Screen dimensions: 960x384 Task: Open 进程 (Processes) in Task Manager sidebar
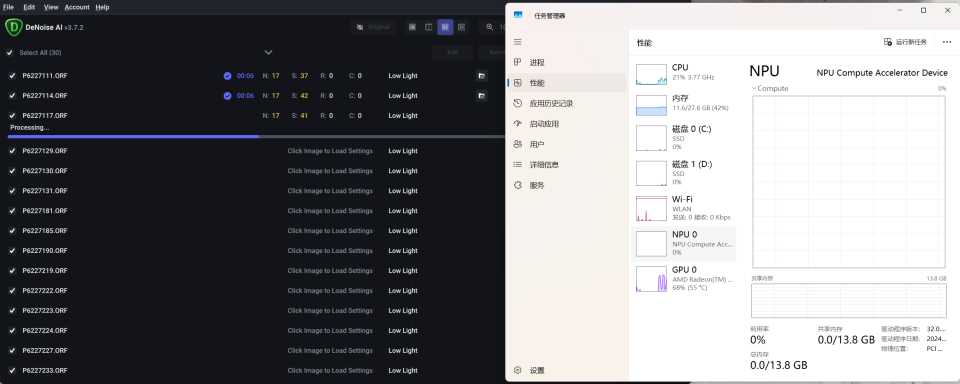(566, 62)
